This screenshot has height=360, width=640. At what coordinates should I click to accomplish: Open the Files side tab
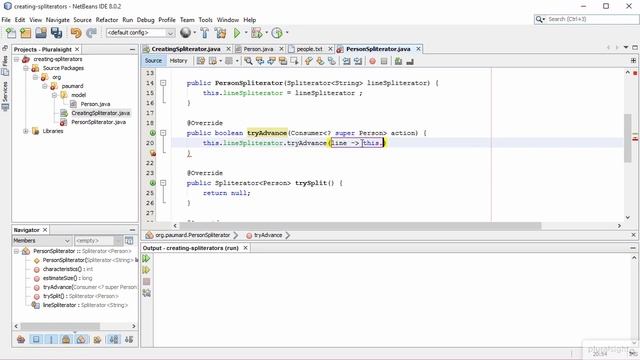5,65
